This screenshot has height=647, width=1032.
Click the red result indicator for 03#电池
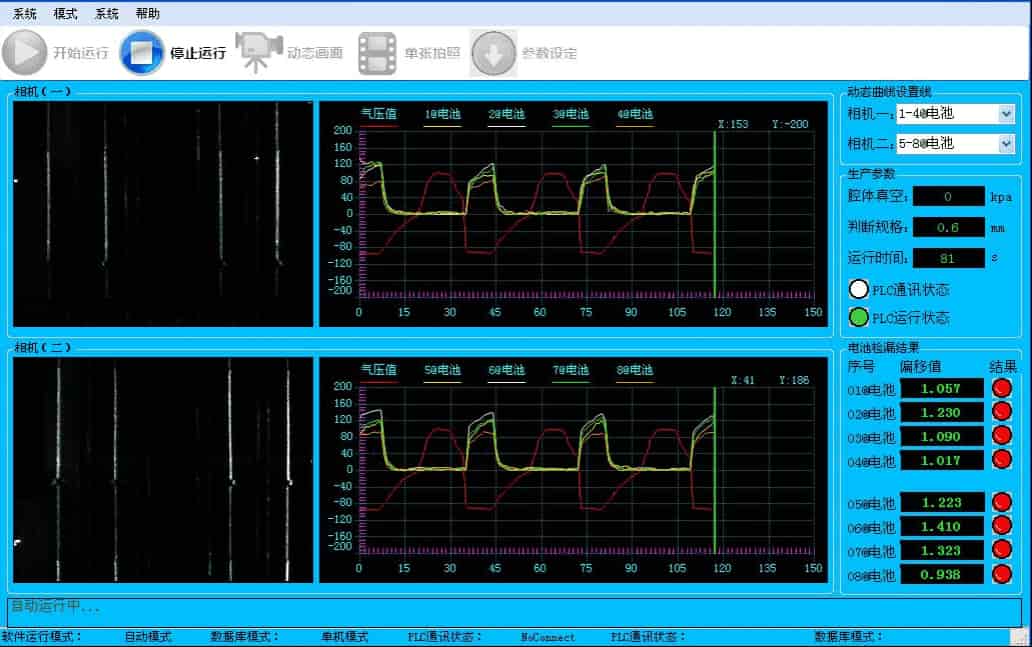1001,436
